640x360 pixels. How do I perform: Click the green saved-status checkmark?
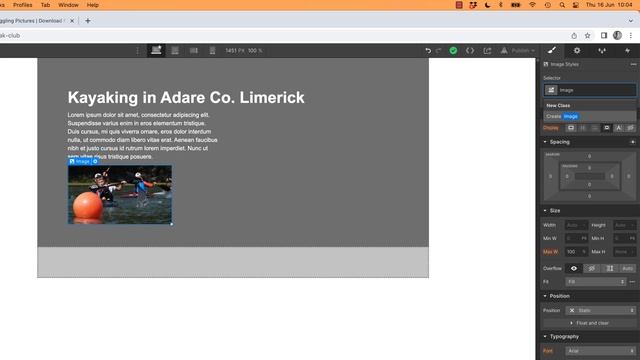pyautogui.click(x=453, y=51)
